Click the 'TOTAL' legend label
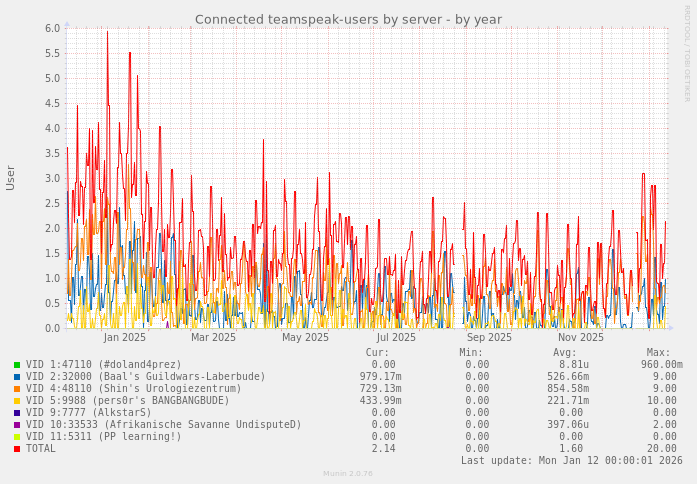697x484 pixels. (40, 449)
